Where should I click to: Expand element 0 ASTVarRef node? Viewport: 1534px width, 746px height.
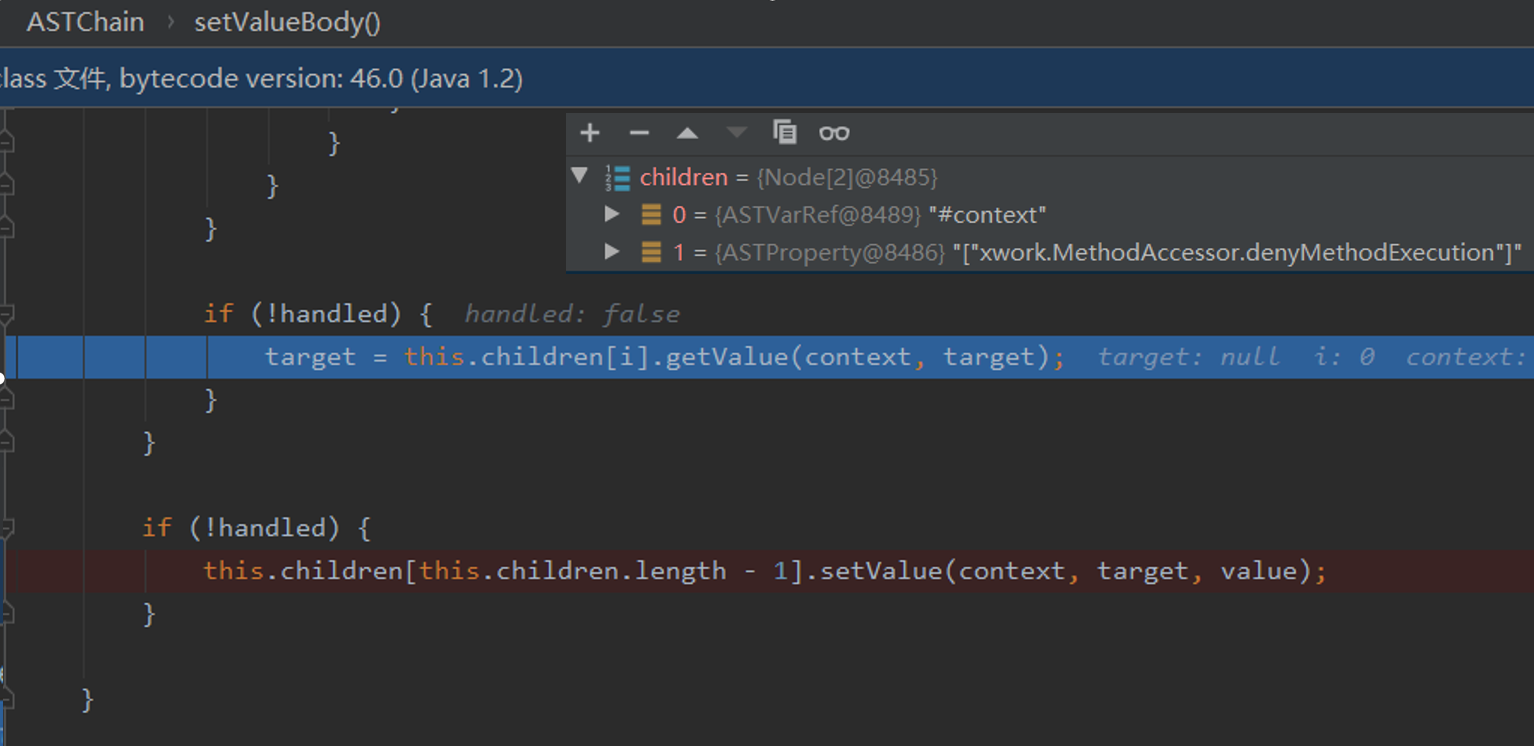click(x=612, y=214)
